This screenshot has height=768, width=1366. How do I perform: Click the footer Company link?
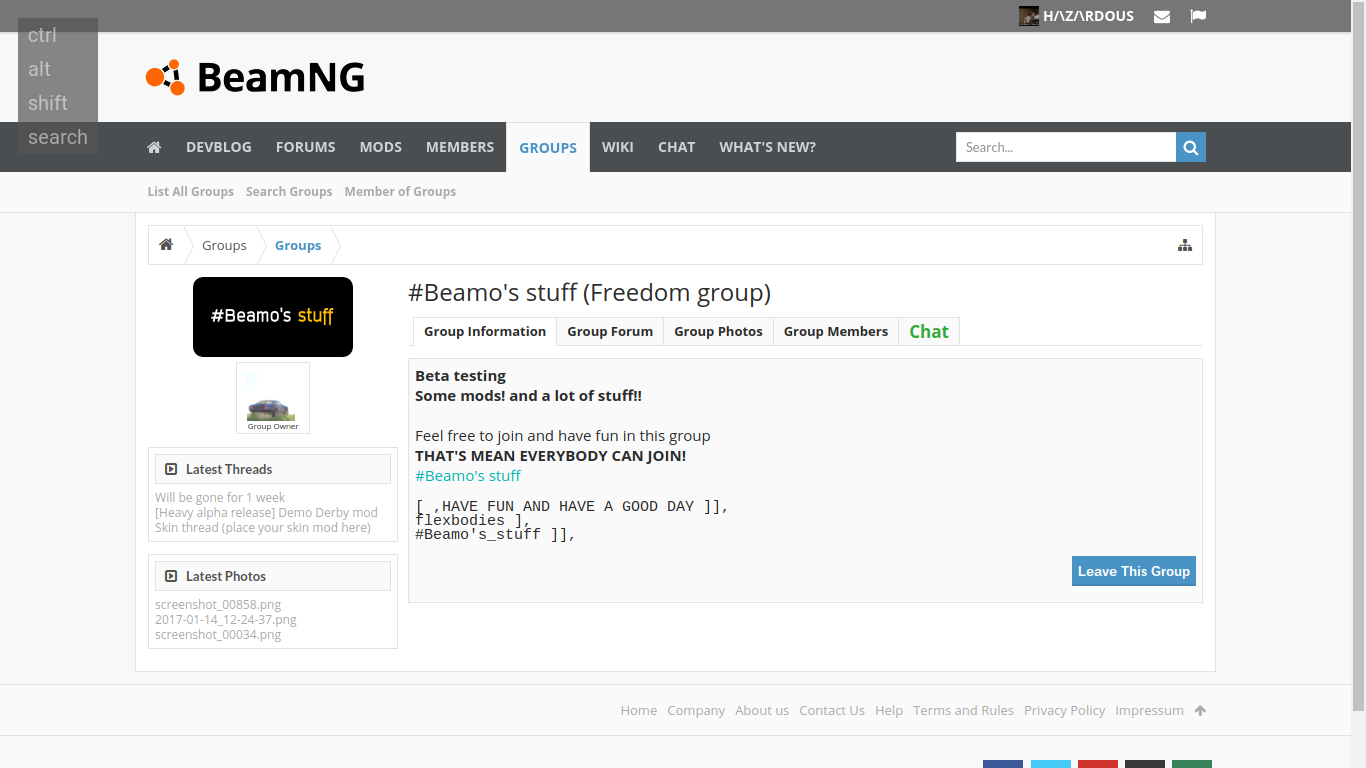pyautogui.click(x=696, y=710)
